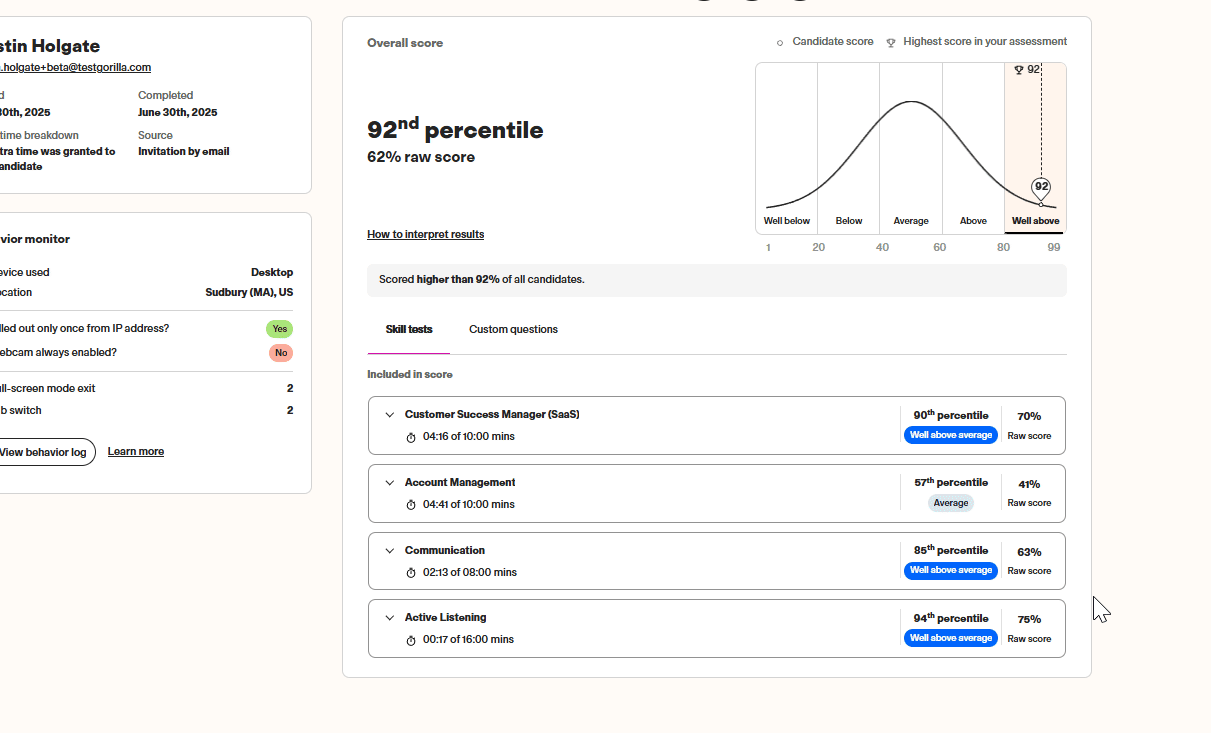The width and height of the screenshot is (1211, 733).
Task: Select the Well above range on the percentile scale
Action: pyautogui.click(x=1034, y=221)
